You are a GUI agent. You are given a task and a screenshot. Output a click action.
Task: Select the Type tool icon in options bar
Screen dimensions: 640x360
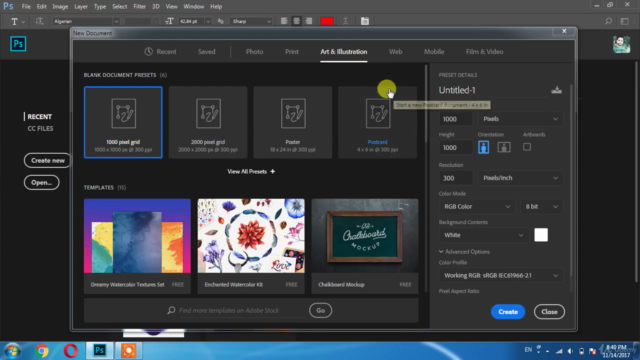click(x=14, y=21)
